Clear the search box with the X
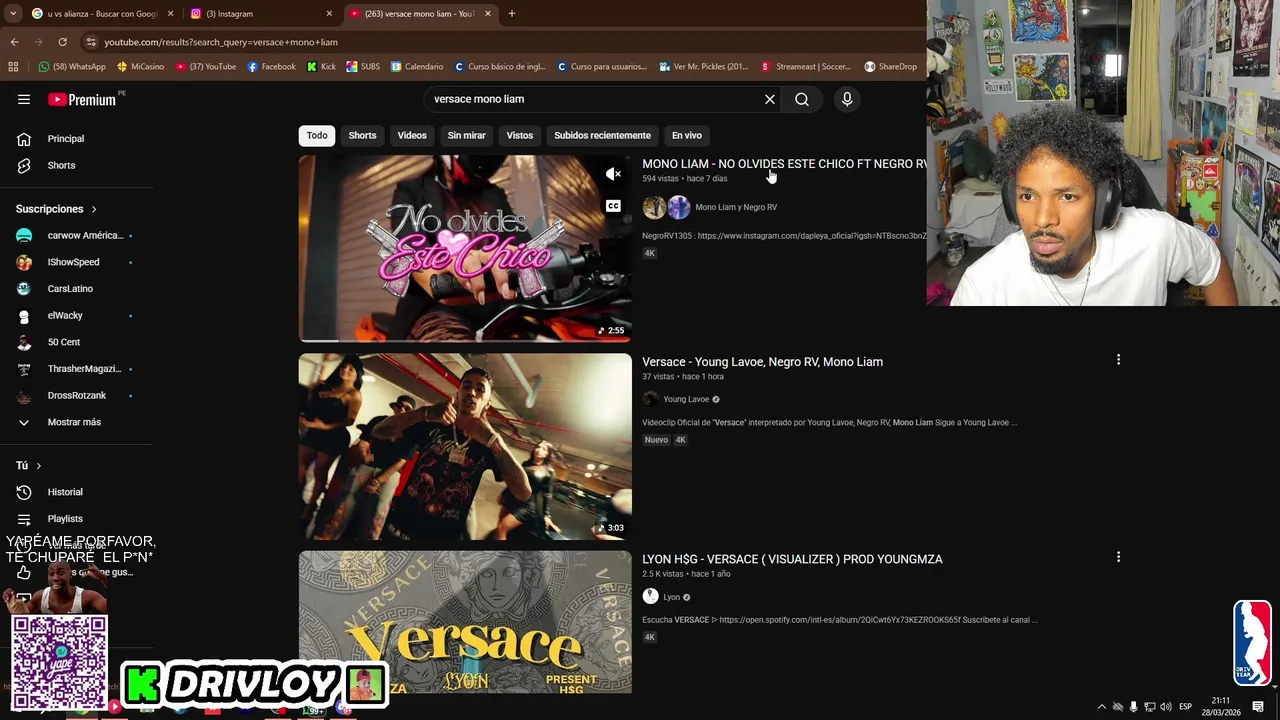Viewport: 1280px width, 720px height. [x=770, y=99]
